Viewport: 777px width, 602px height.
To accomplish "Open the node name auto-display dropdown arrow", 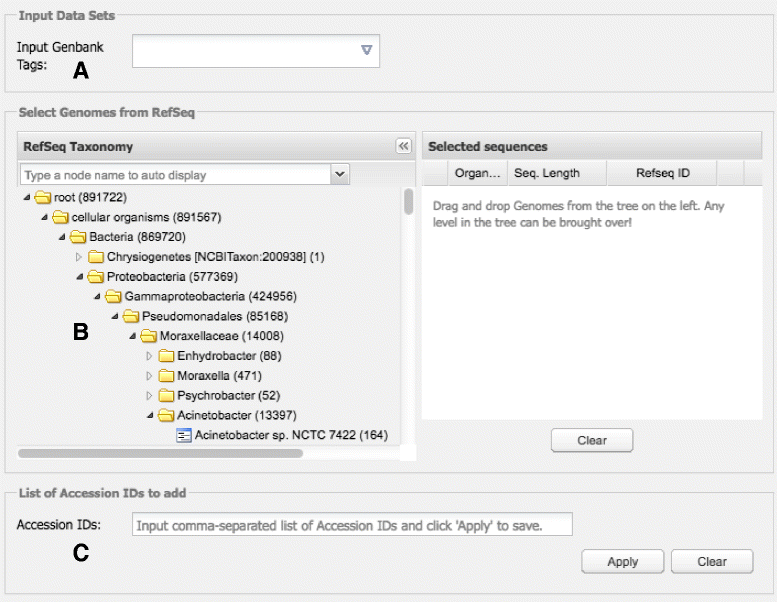I will 340,174.
